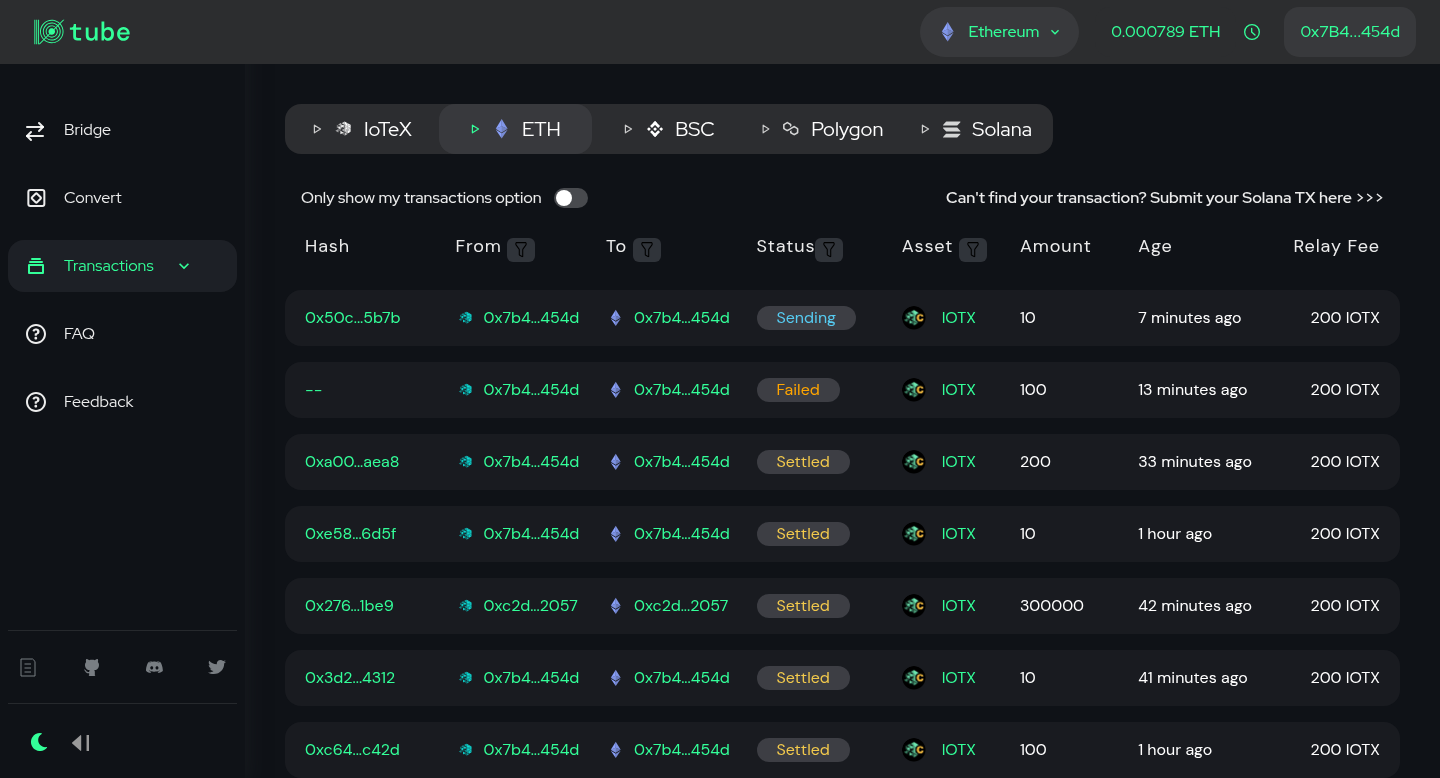Expand the Transactions menu chevron
The image size is (1440, 778).
pos(184,266)
